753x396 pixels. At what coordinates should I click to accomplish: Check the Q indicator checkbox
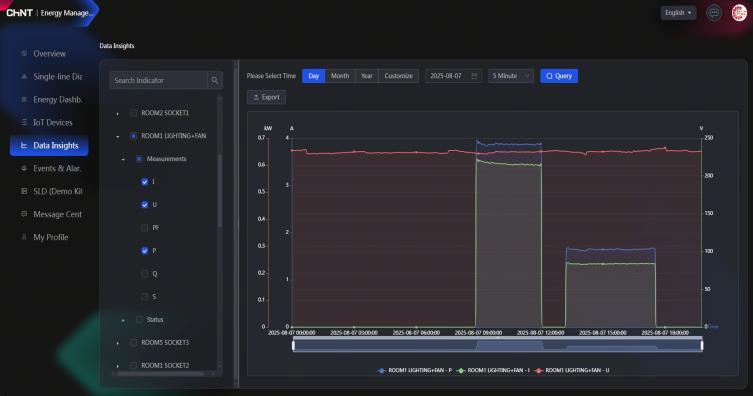pos(145,274)
